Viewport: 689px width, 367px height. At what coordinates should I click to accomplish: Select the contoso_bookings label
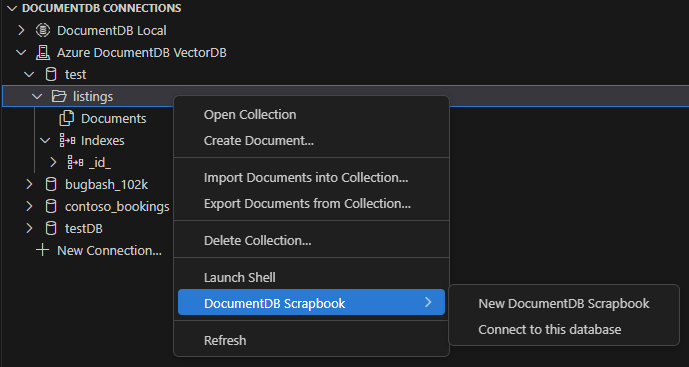(117, 207)
